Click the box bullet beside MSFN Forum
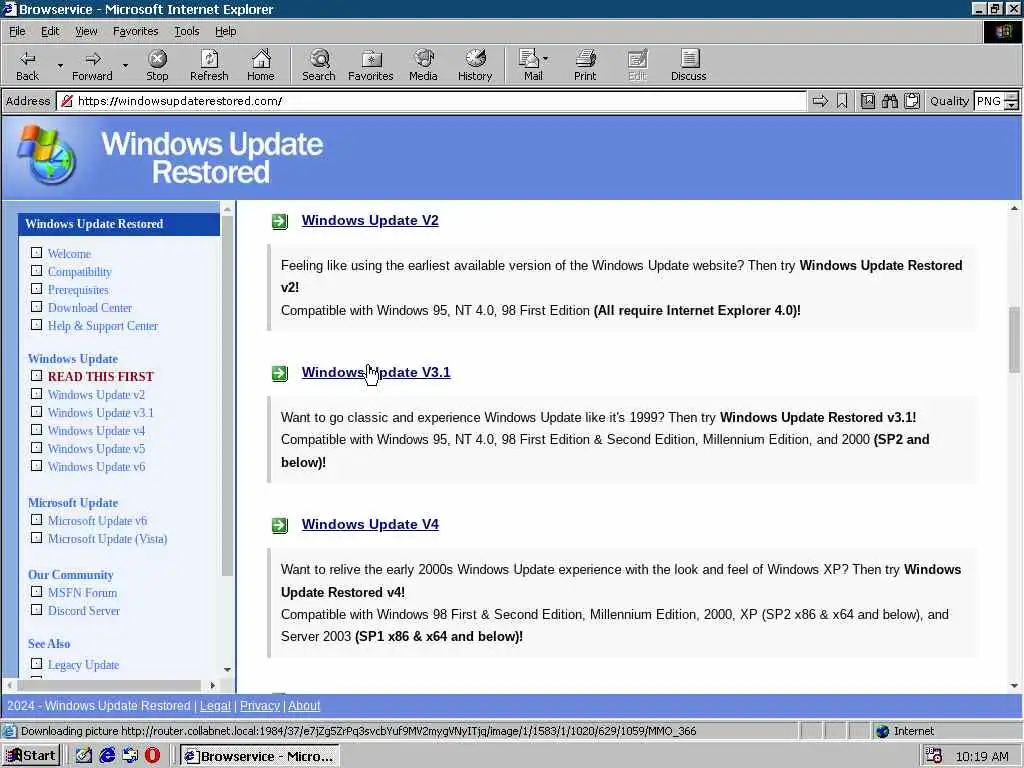 [x=37, y=592]
